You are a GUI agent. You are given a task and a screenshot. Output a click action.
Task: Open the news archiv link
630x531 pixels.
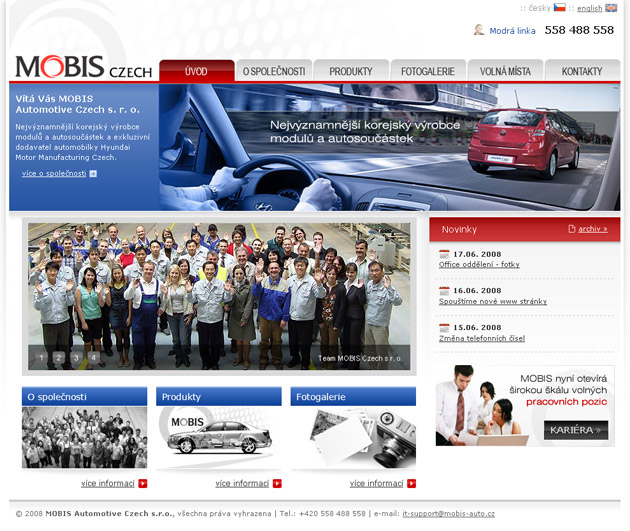(593, 229)
